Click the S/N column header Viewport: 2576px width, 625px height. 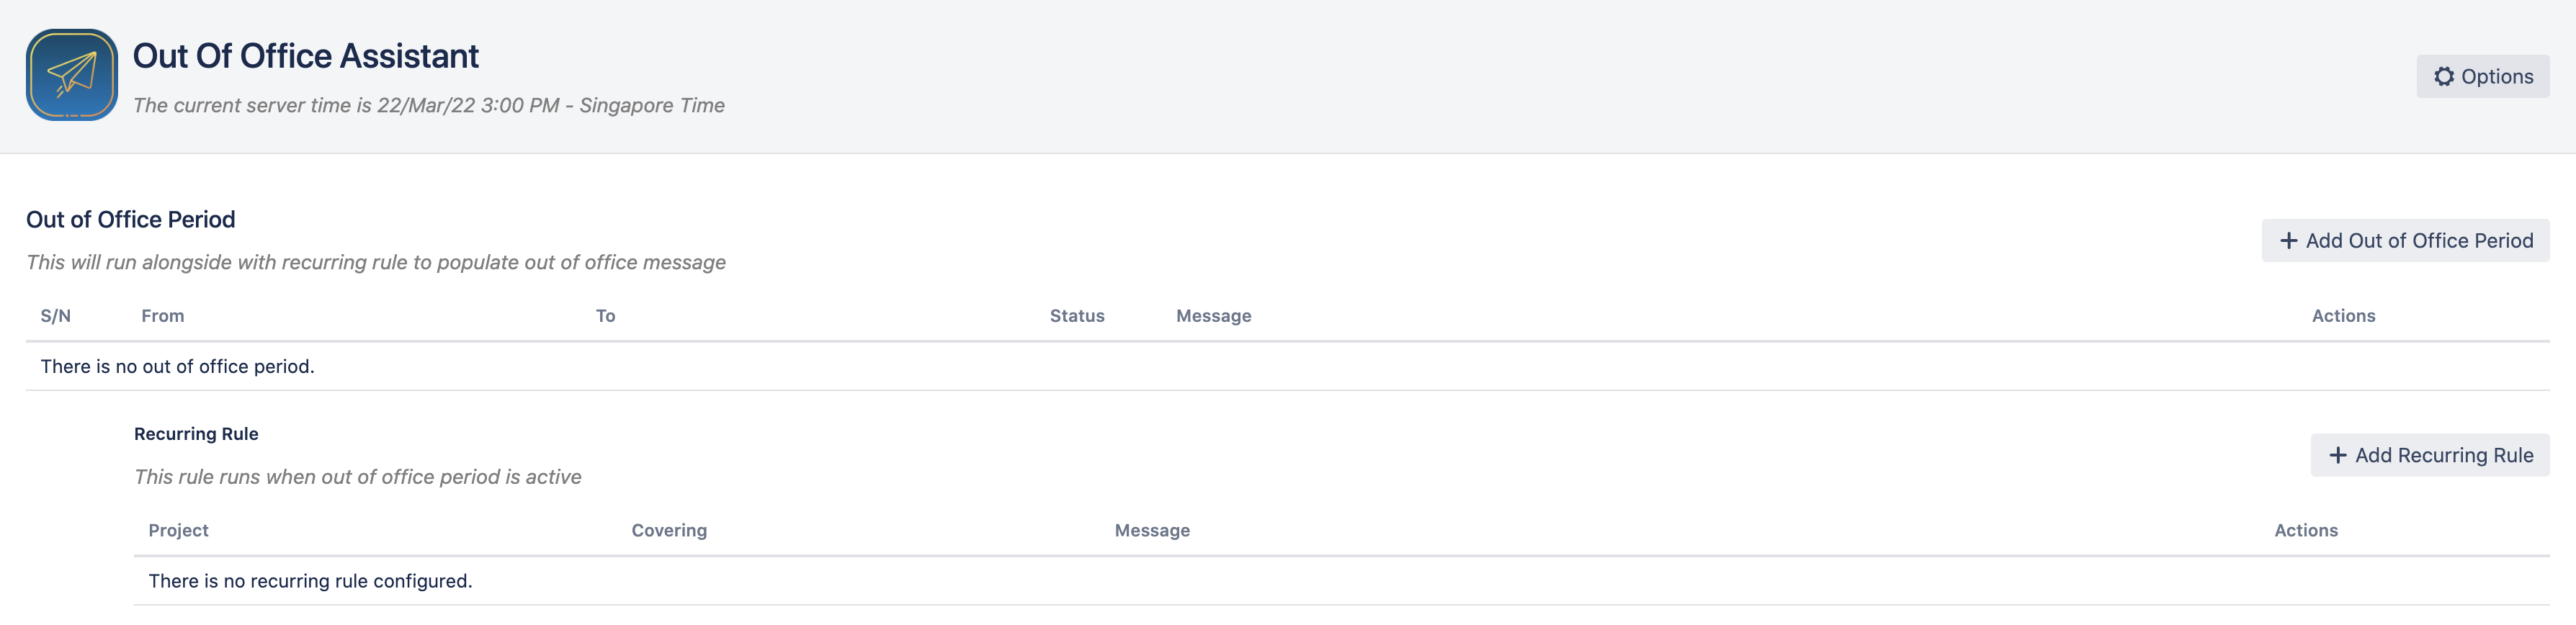(x=56, y=316)
